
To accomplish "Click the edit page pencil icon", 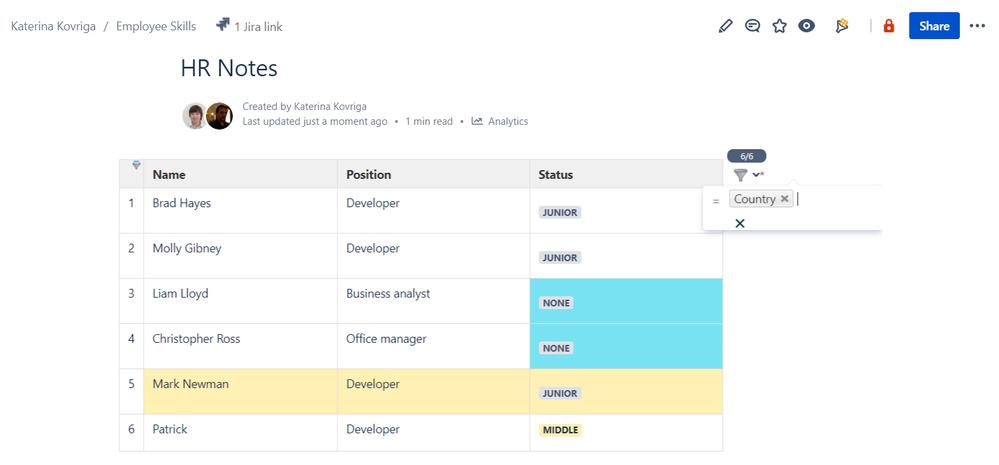I will (726, 26).
